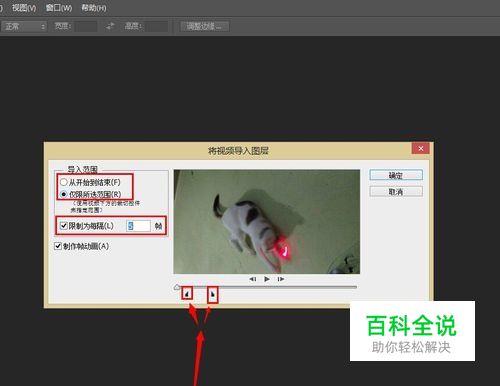
Task: Open the 窗口(W) menu
Action: 59,8
